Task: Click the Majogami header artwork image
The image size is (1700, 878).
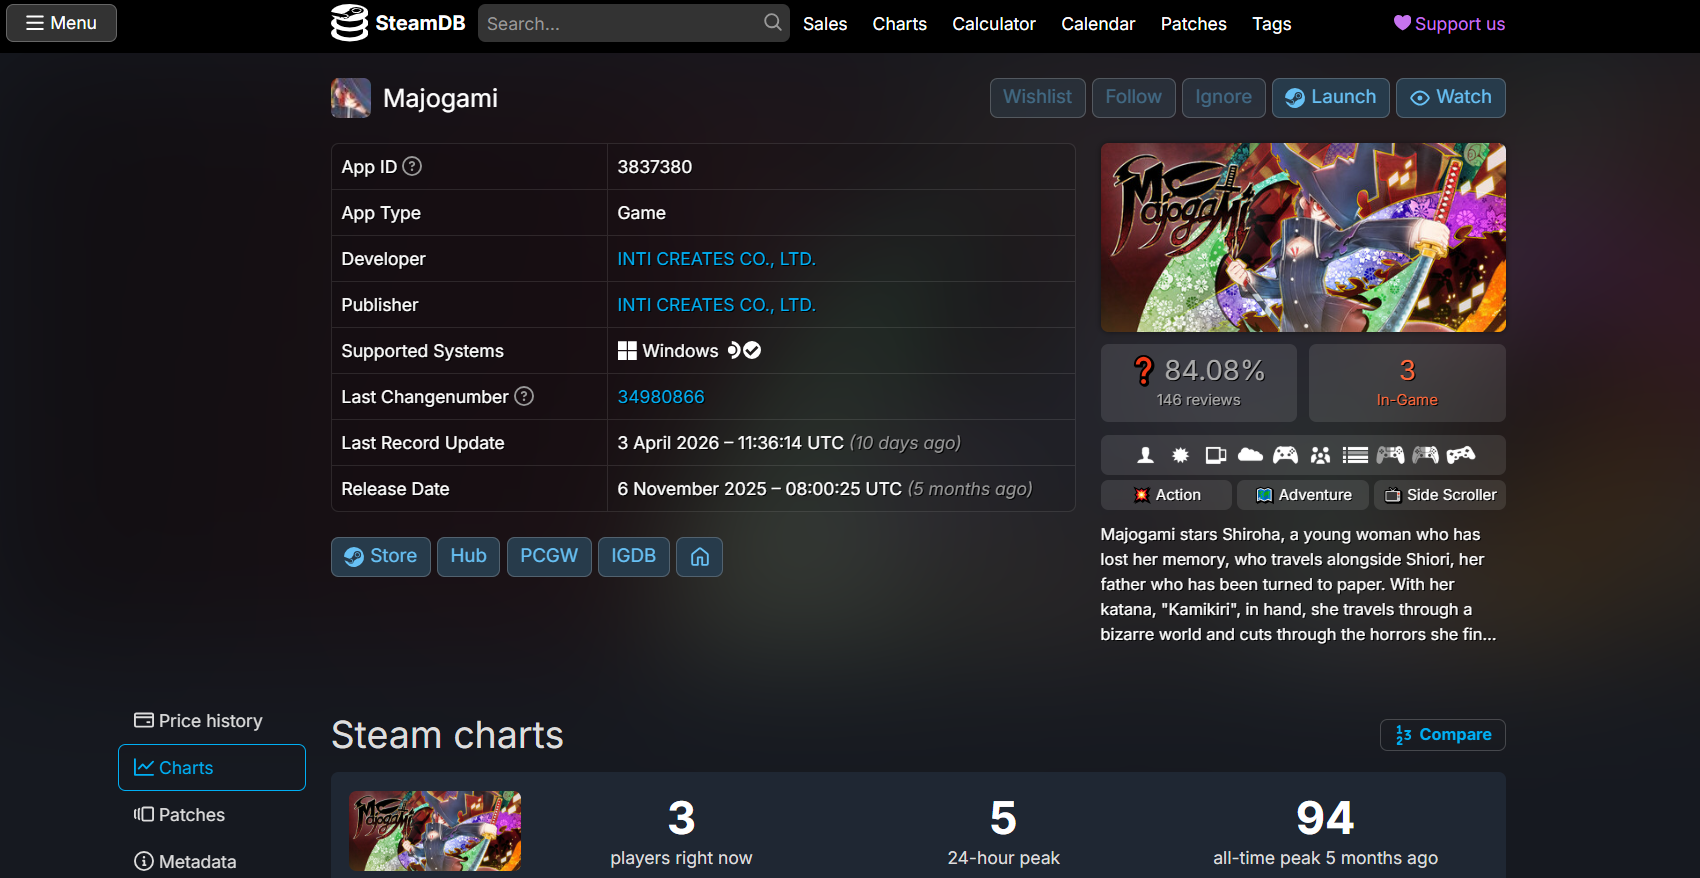Action: (1303, 238)
